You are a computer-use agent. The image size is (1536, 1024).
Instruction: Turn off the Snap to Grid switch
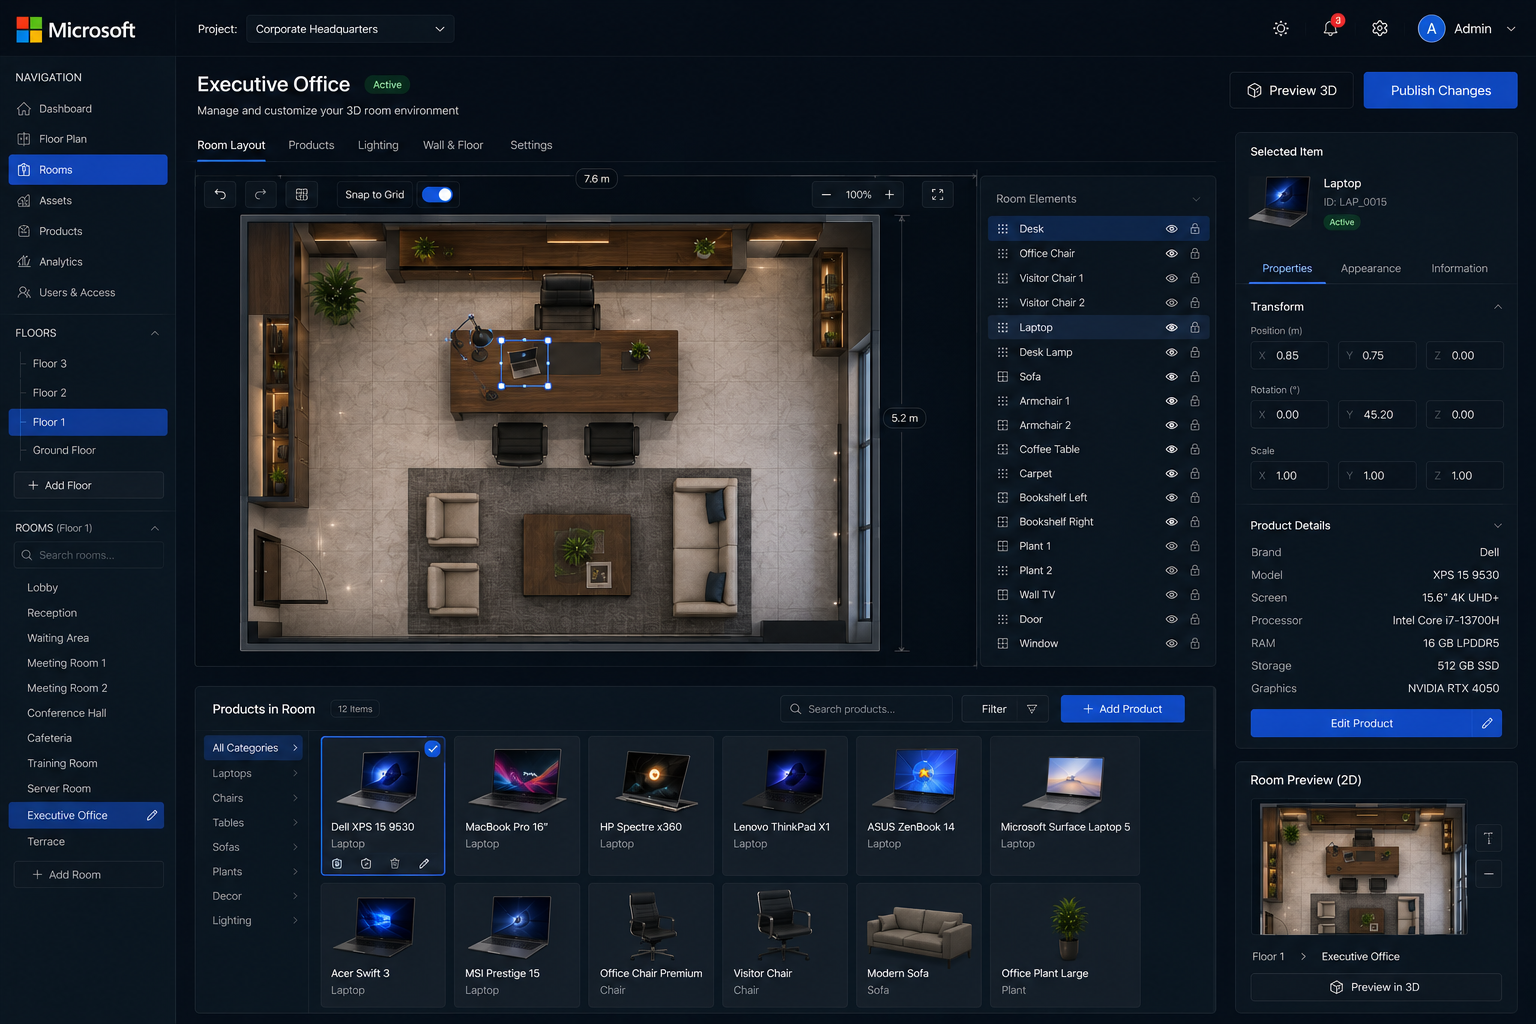click(437, 195)
